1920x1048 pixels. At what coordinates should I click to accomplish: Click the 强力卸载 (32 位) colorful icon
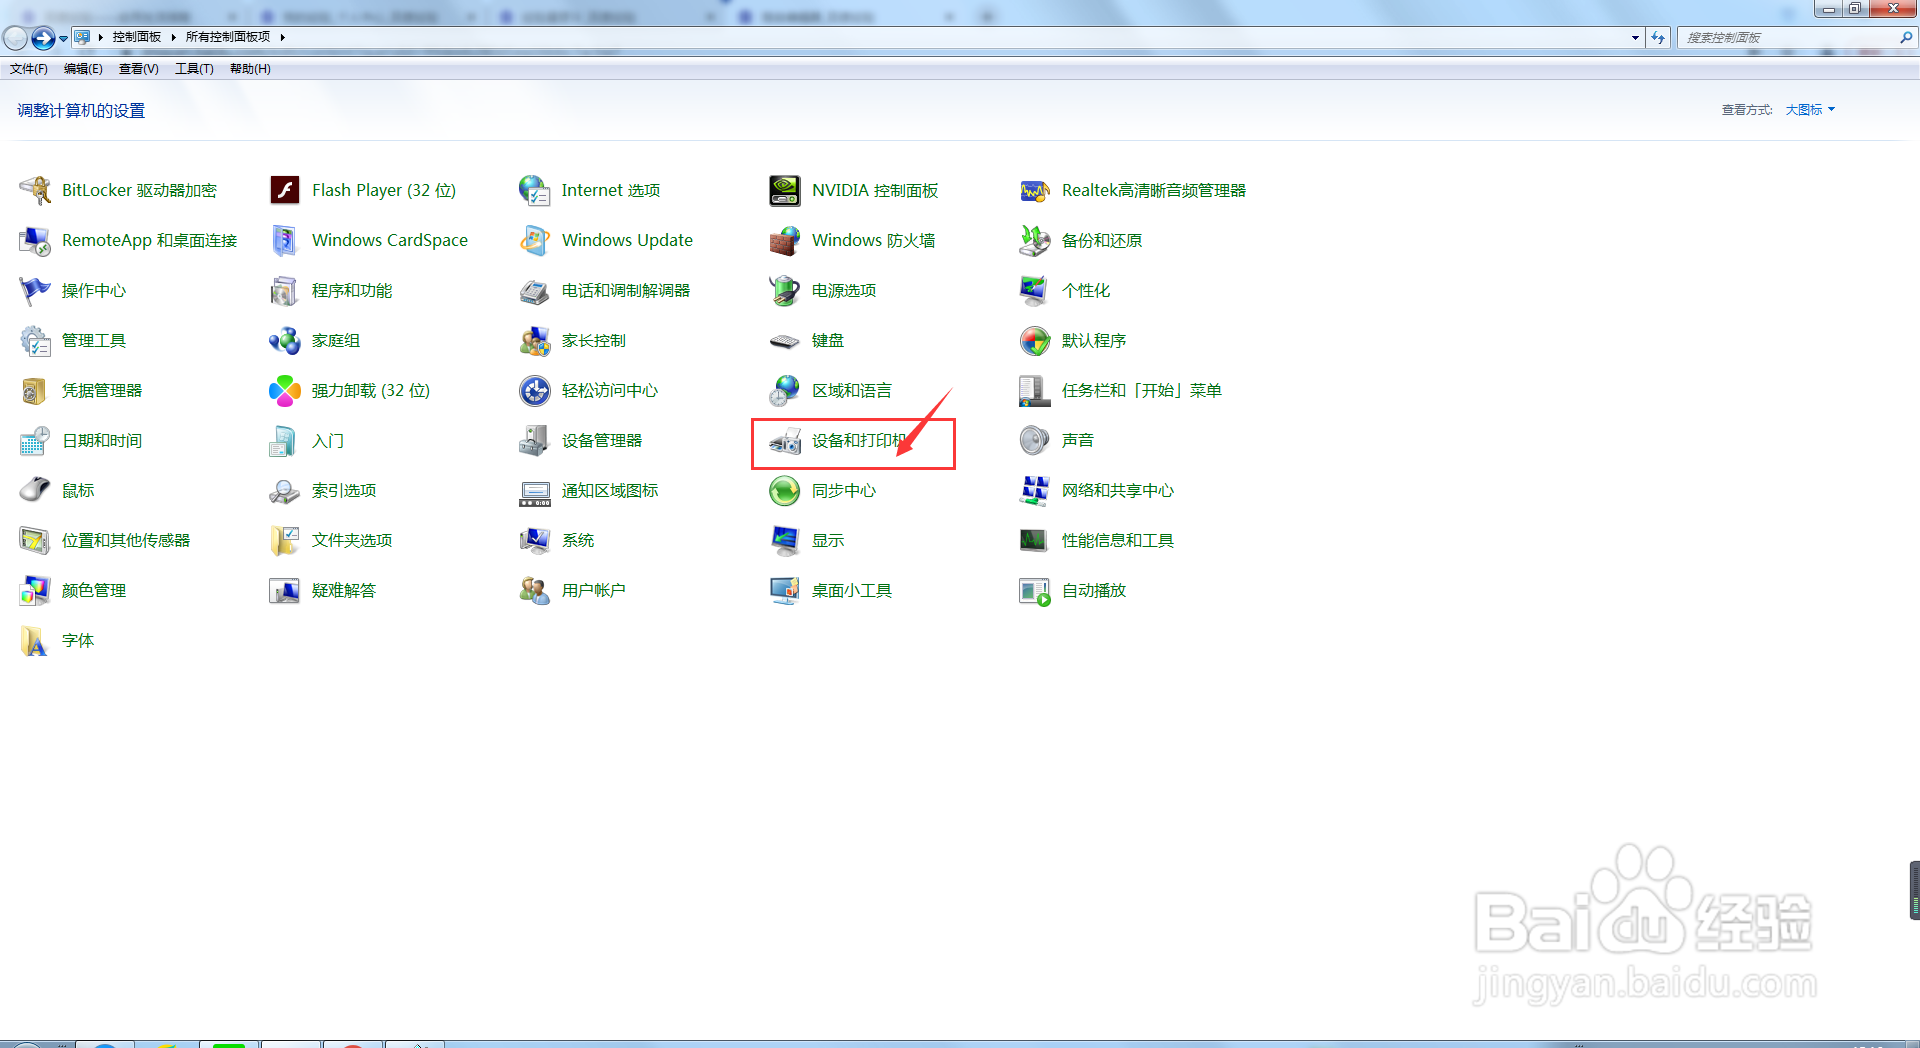pyautogui.click(x=285, y=390)
